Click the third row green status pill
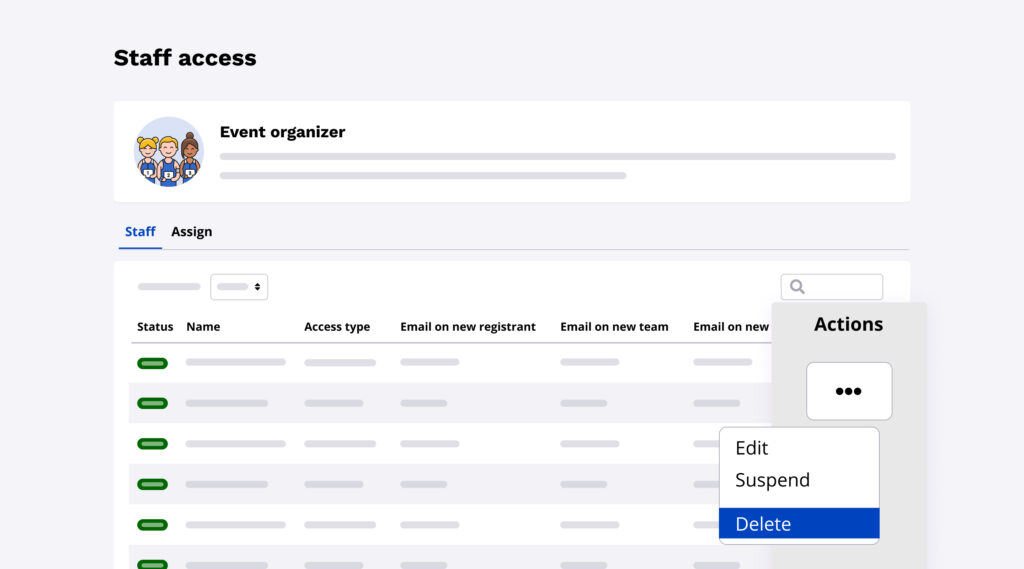Image resolution: width=1024 pixels, height=569 pixels. [152, 444]
